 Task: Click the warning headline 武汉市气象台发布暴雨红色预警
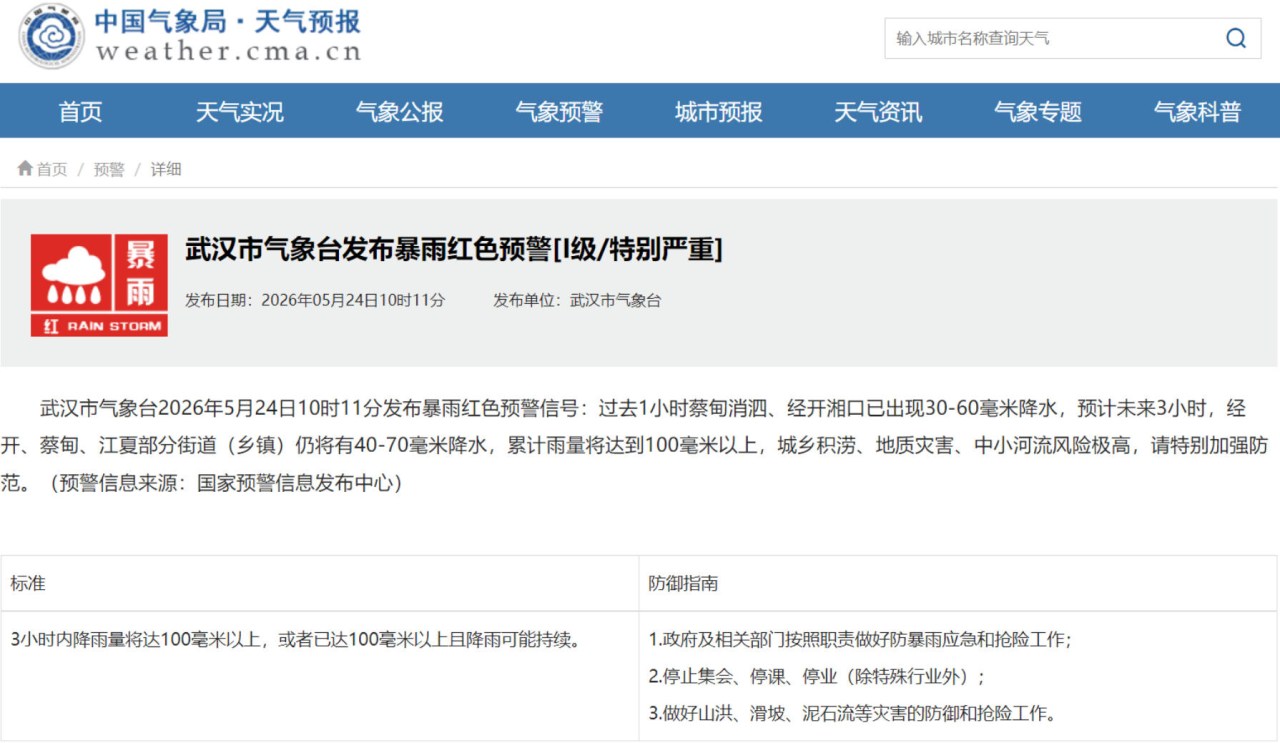(x=454, y=249)
